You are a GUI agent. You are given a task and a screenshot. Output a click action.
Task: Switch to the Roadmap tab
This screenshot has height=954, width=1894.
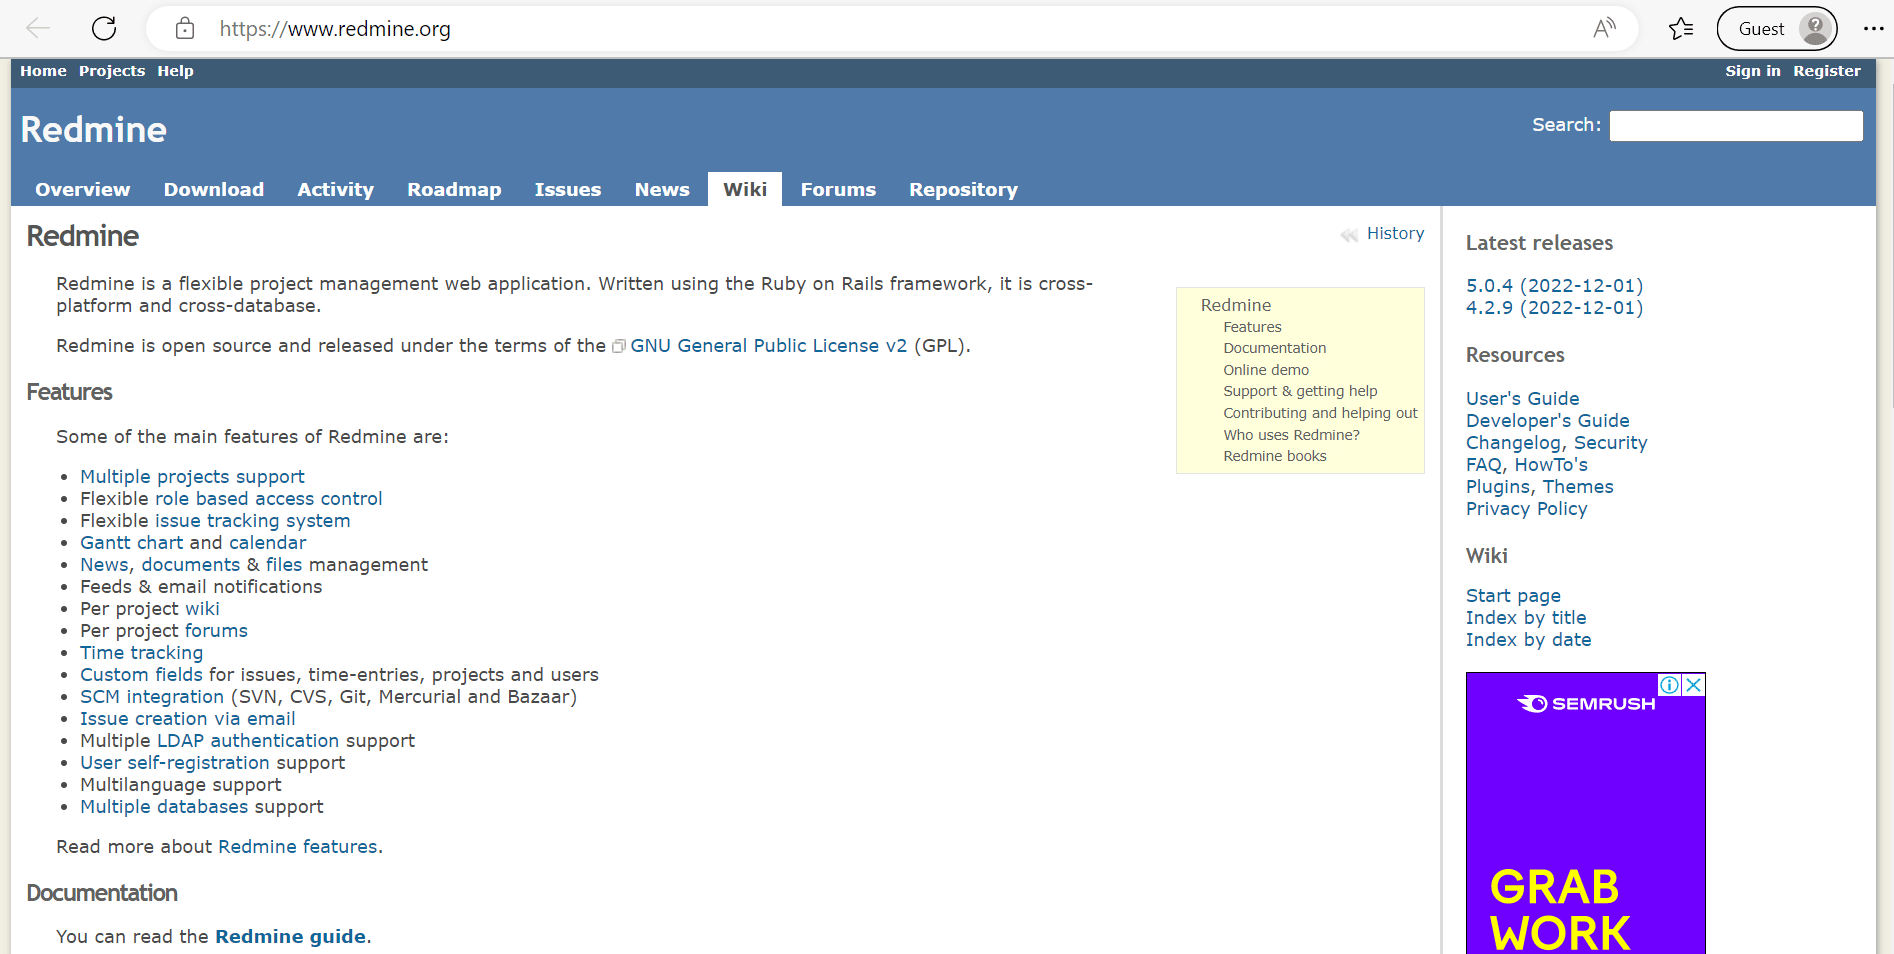(454, 189)
